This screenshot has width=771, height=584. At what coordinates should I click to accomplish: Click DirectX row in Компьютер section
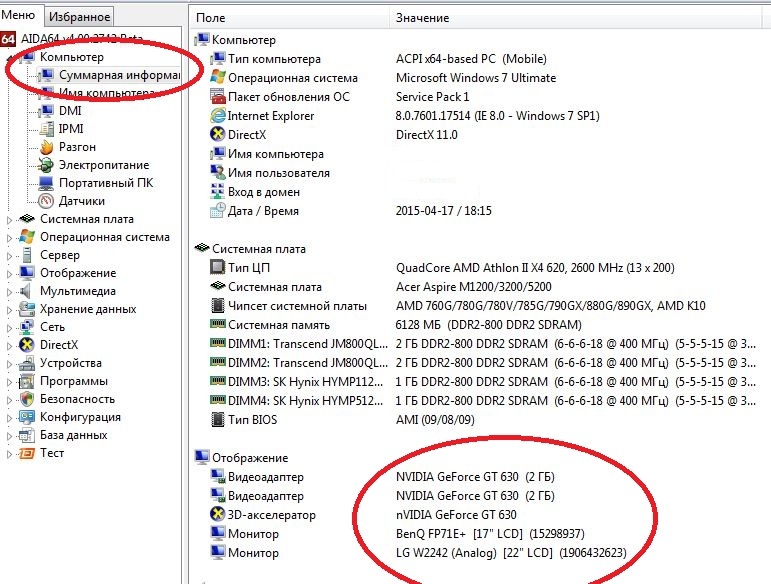pyautogui.click(x=479, y=135)
